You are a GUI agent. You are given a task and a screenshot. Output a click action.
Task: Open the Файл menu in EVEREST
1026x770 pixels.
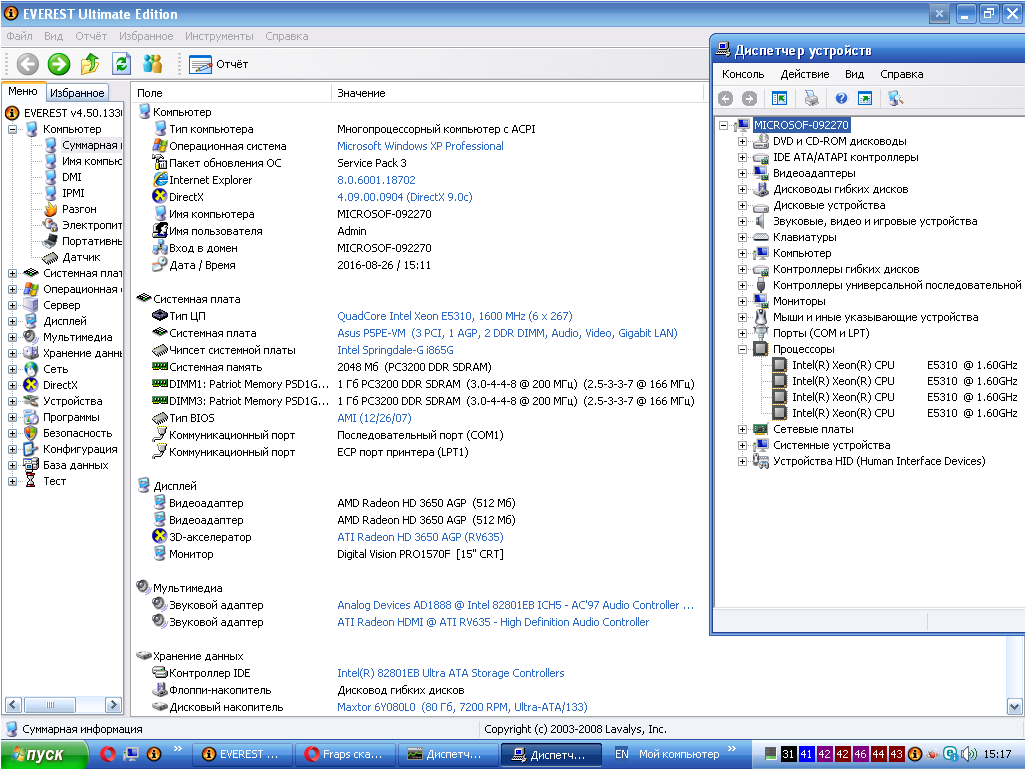click(20, 36)
